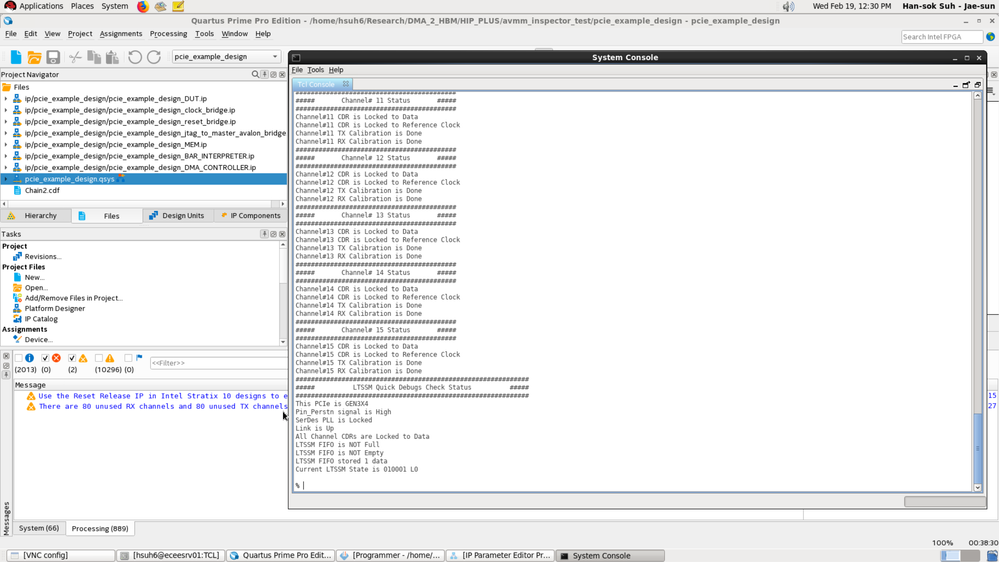Toggle the info messages checkbox
999x562 pixels.
(18, 358)
